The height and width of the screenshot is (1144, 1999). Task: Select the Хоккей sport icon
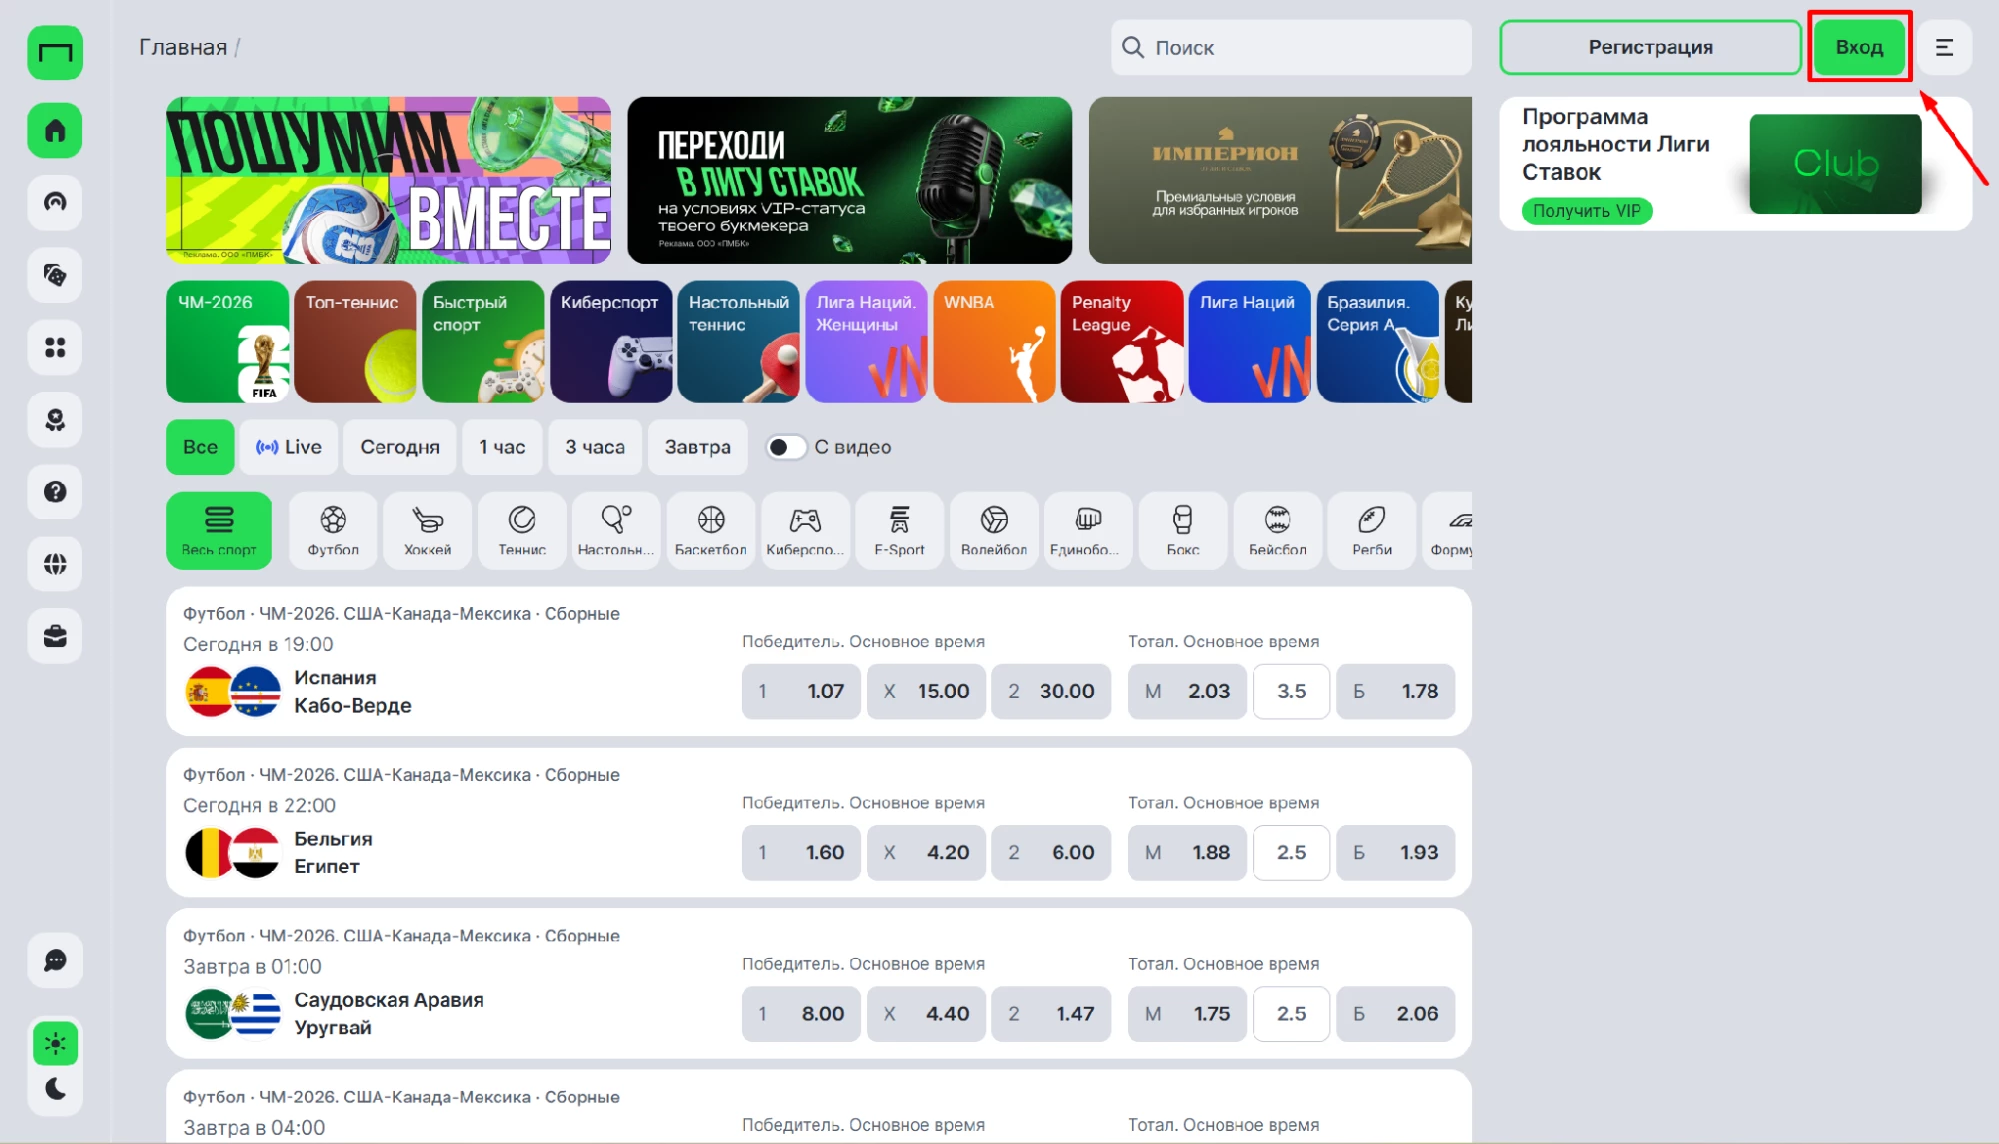(x=427, y=530)
